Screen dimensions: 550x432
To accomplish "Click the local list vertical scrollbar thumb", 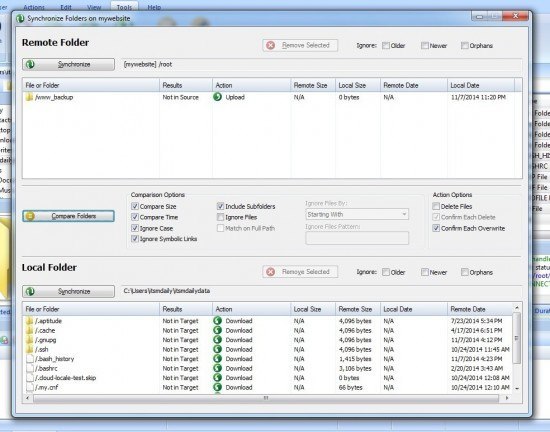I will coord(516,338).
